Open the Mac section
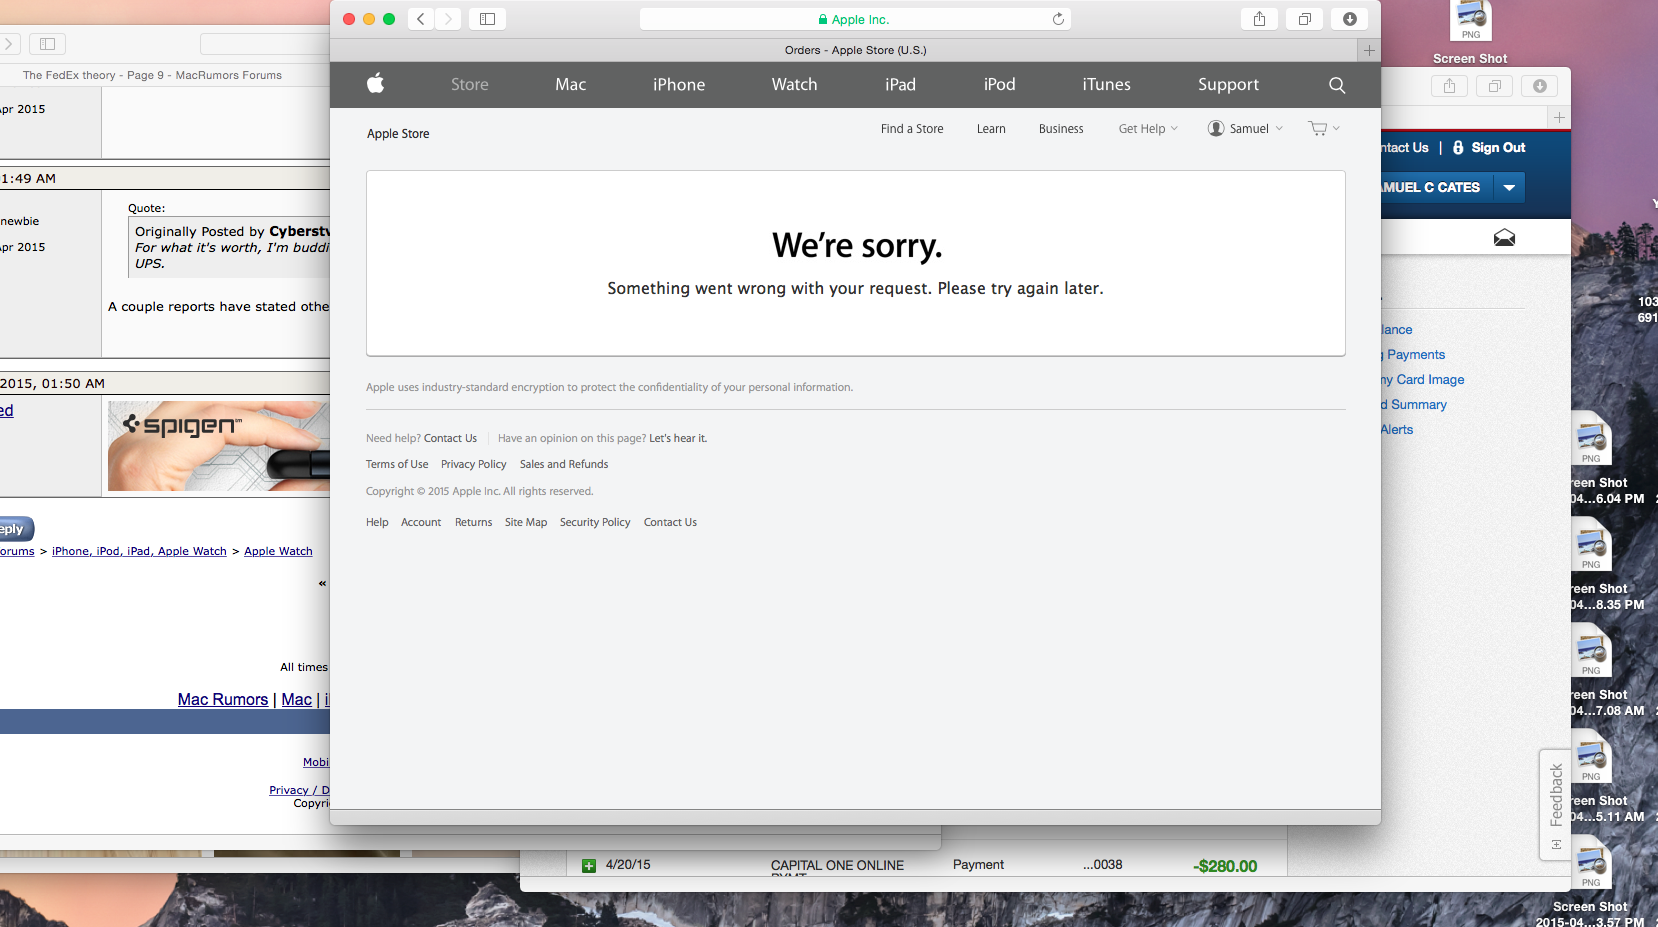 coord(571,85)
